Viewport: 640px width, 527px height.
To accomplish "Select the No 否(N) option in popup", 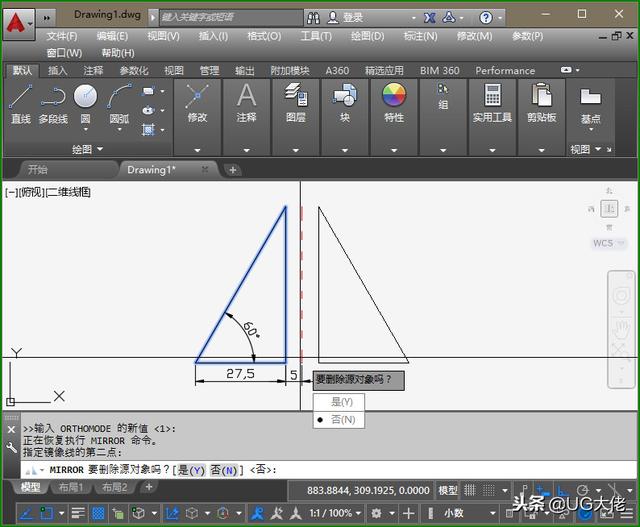I will coord(339,419).
